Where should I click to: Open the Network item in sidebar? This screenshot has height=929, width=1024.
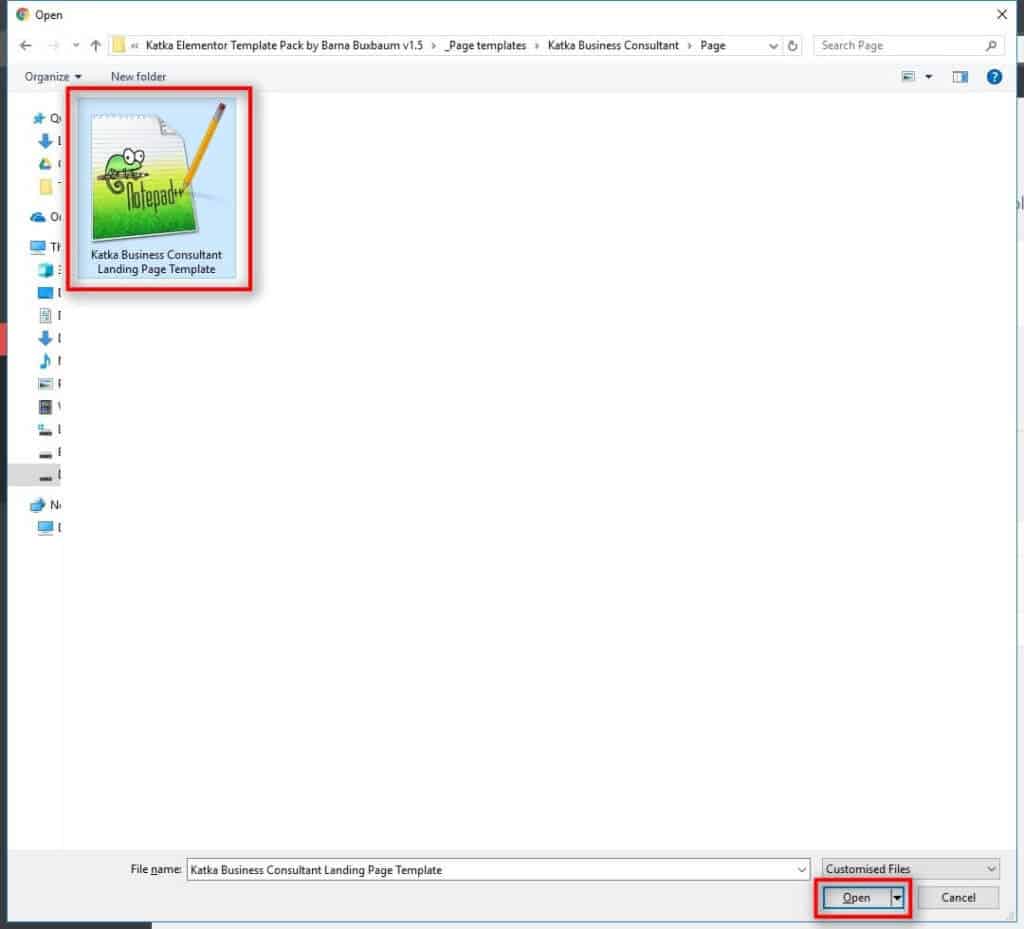point(39,505)
